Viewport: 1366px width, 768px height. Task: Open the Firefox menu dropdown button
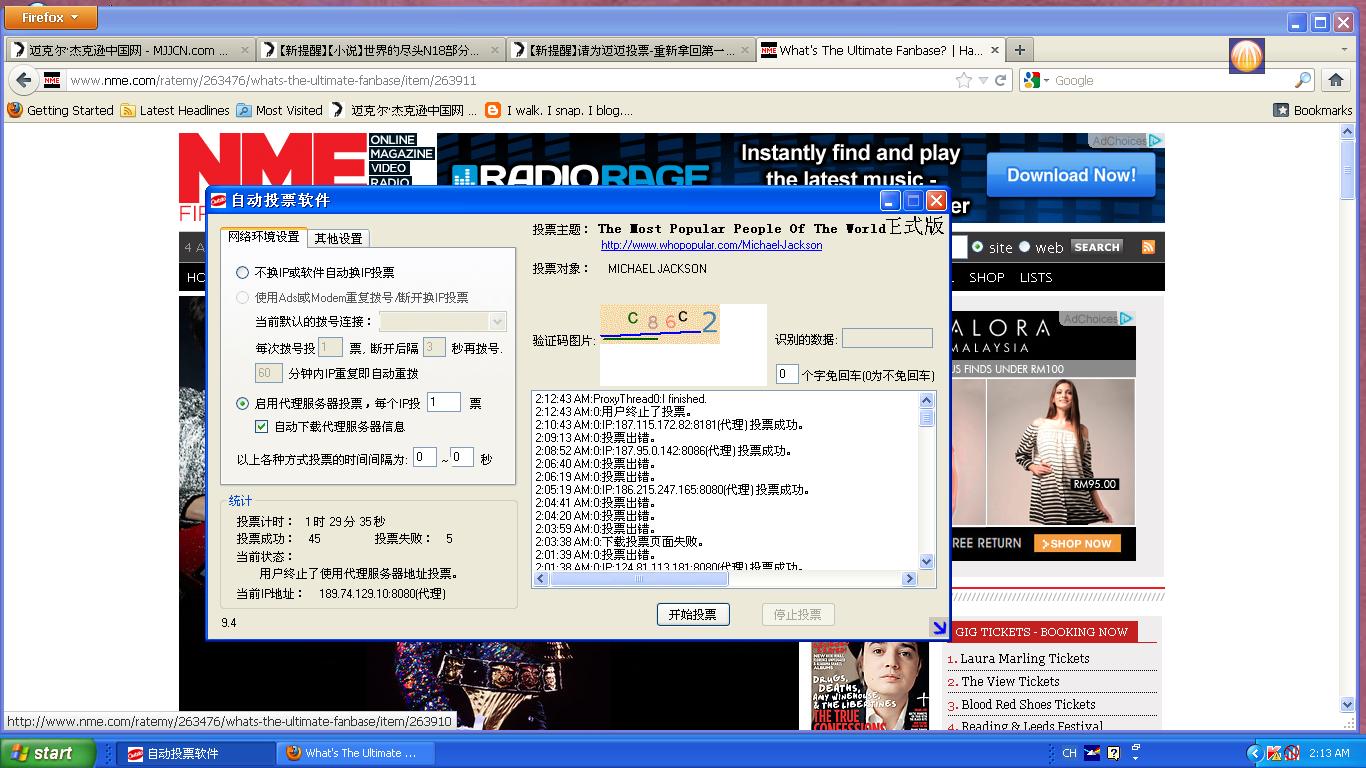tap(51, 17)
